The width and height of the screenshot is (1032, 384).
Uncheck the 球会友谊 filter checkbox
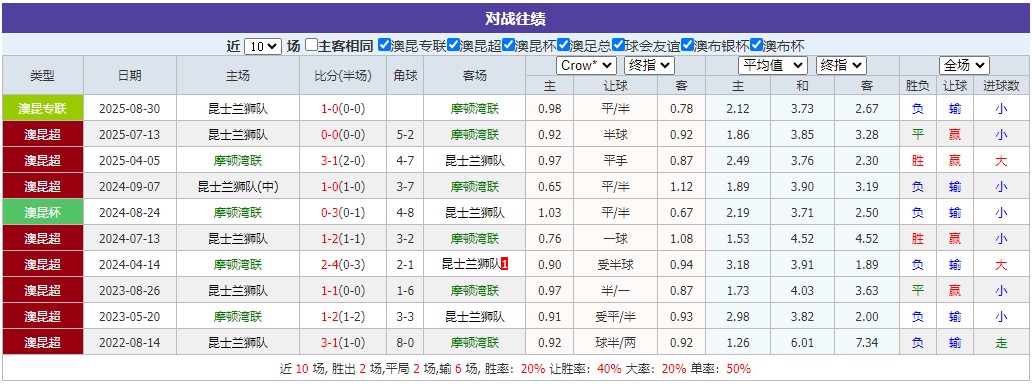(x=618, y=45)
